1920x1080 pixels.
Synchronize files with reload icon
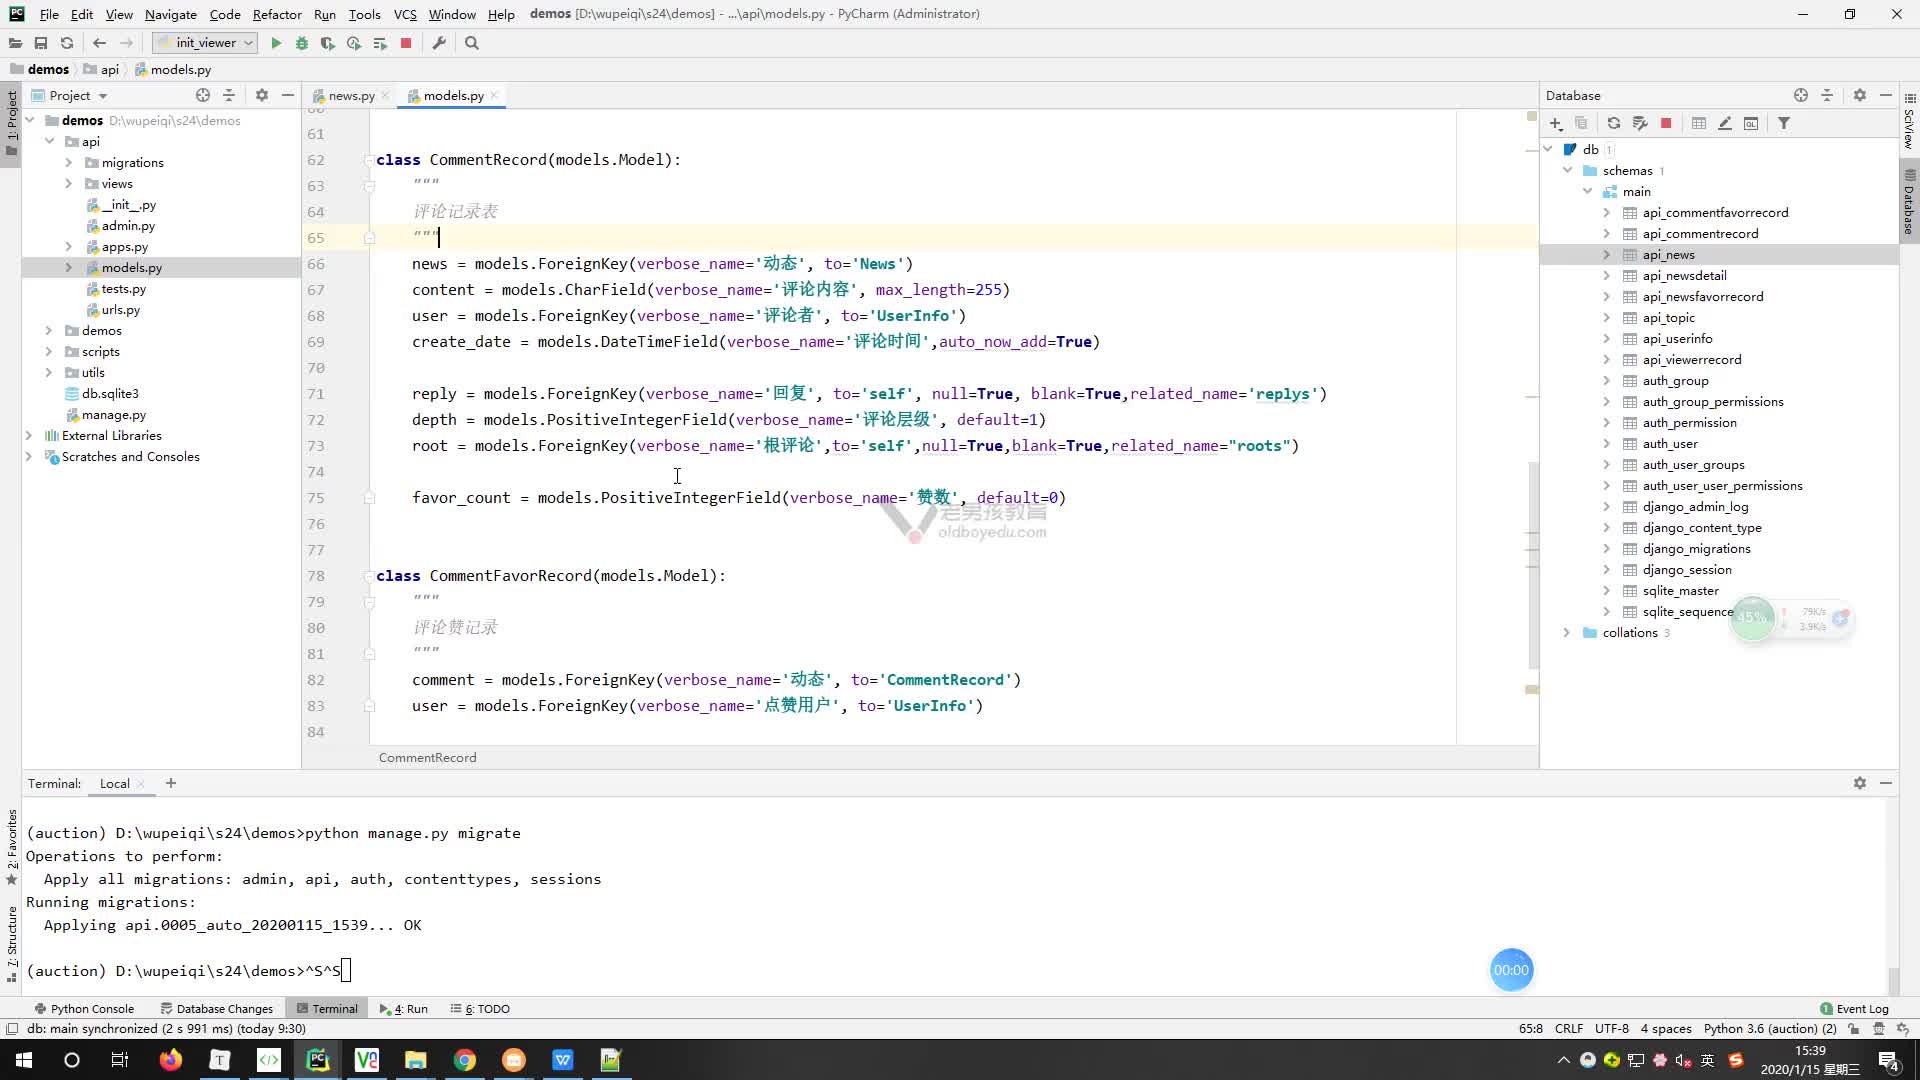tap(67, 43)
